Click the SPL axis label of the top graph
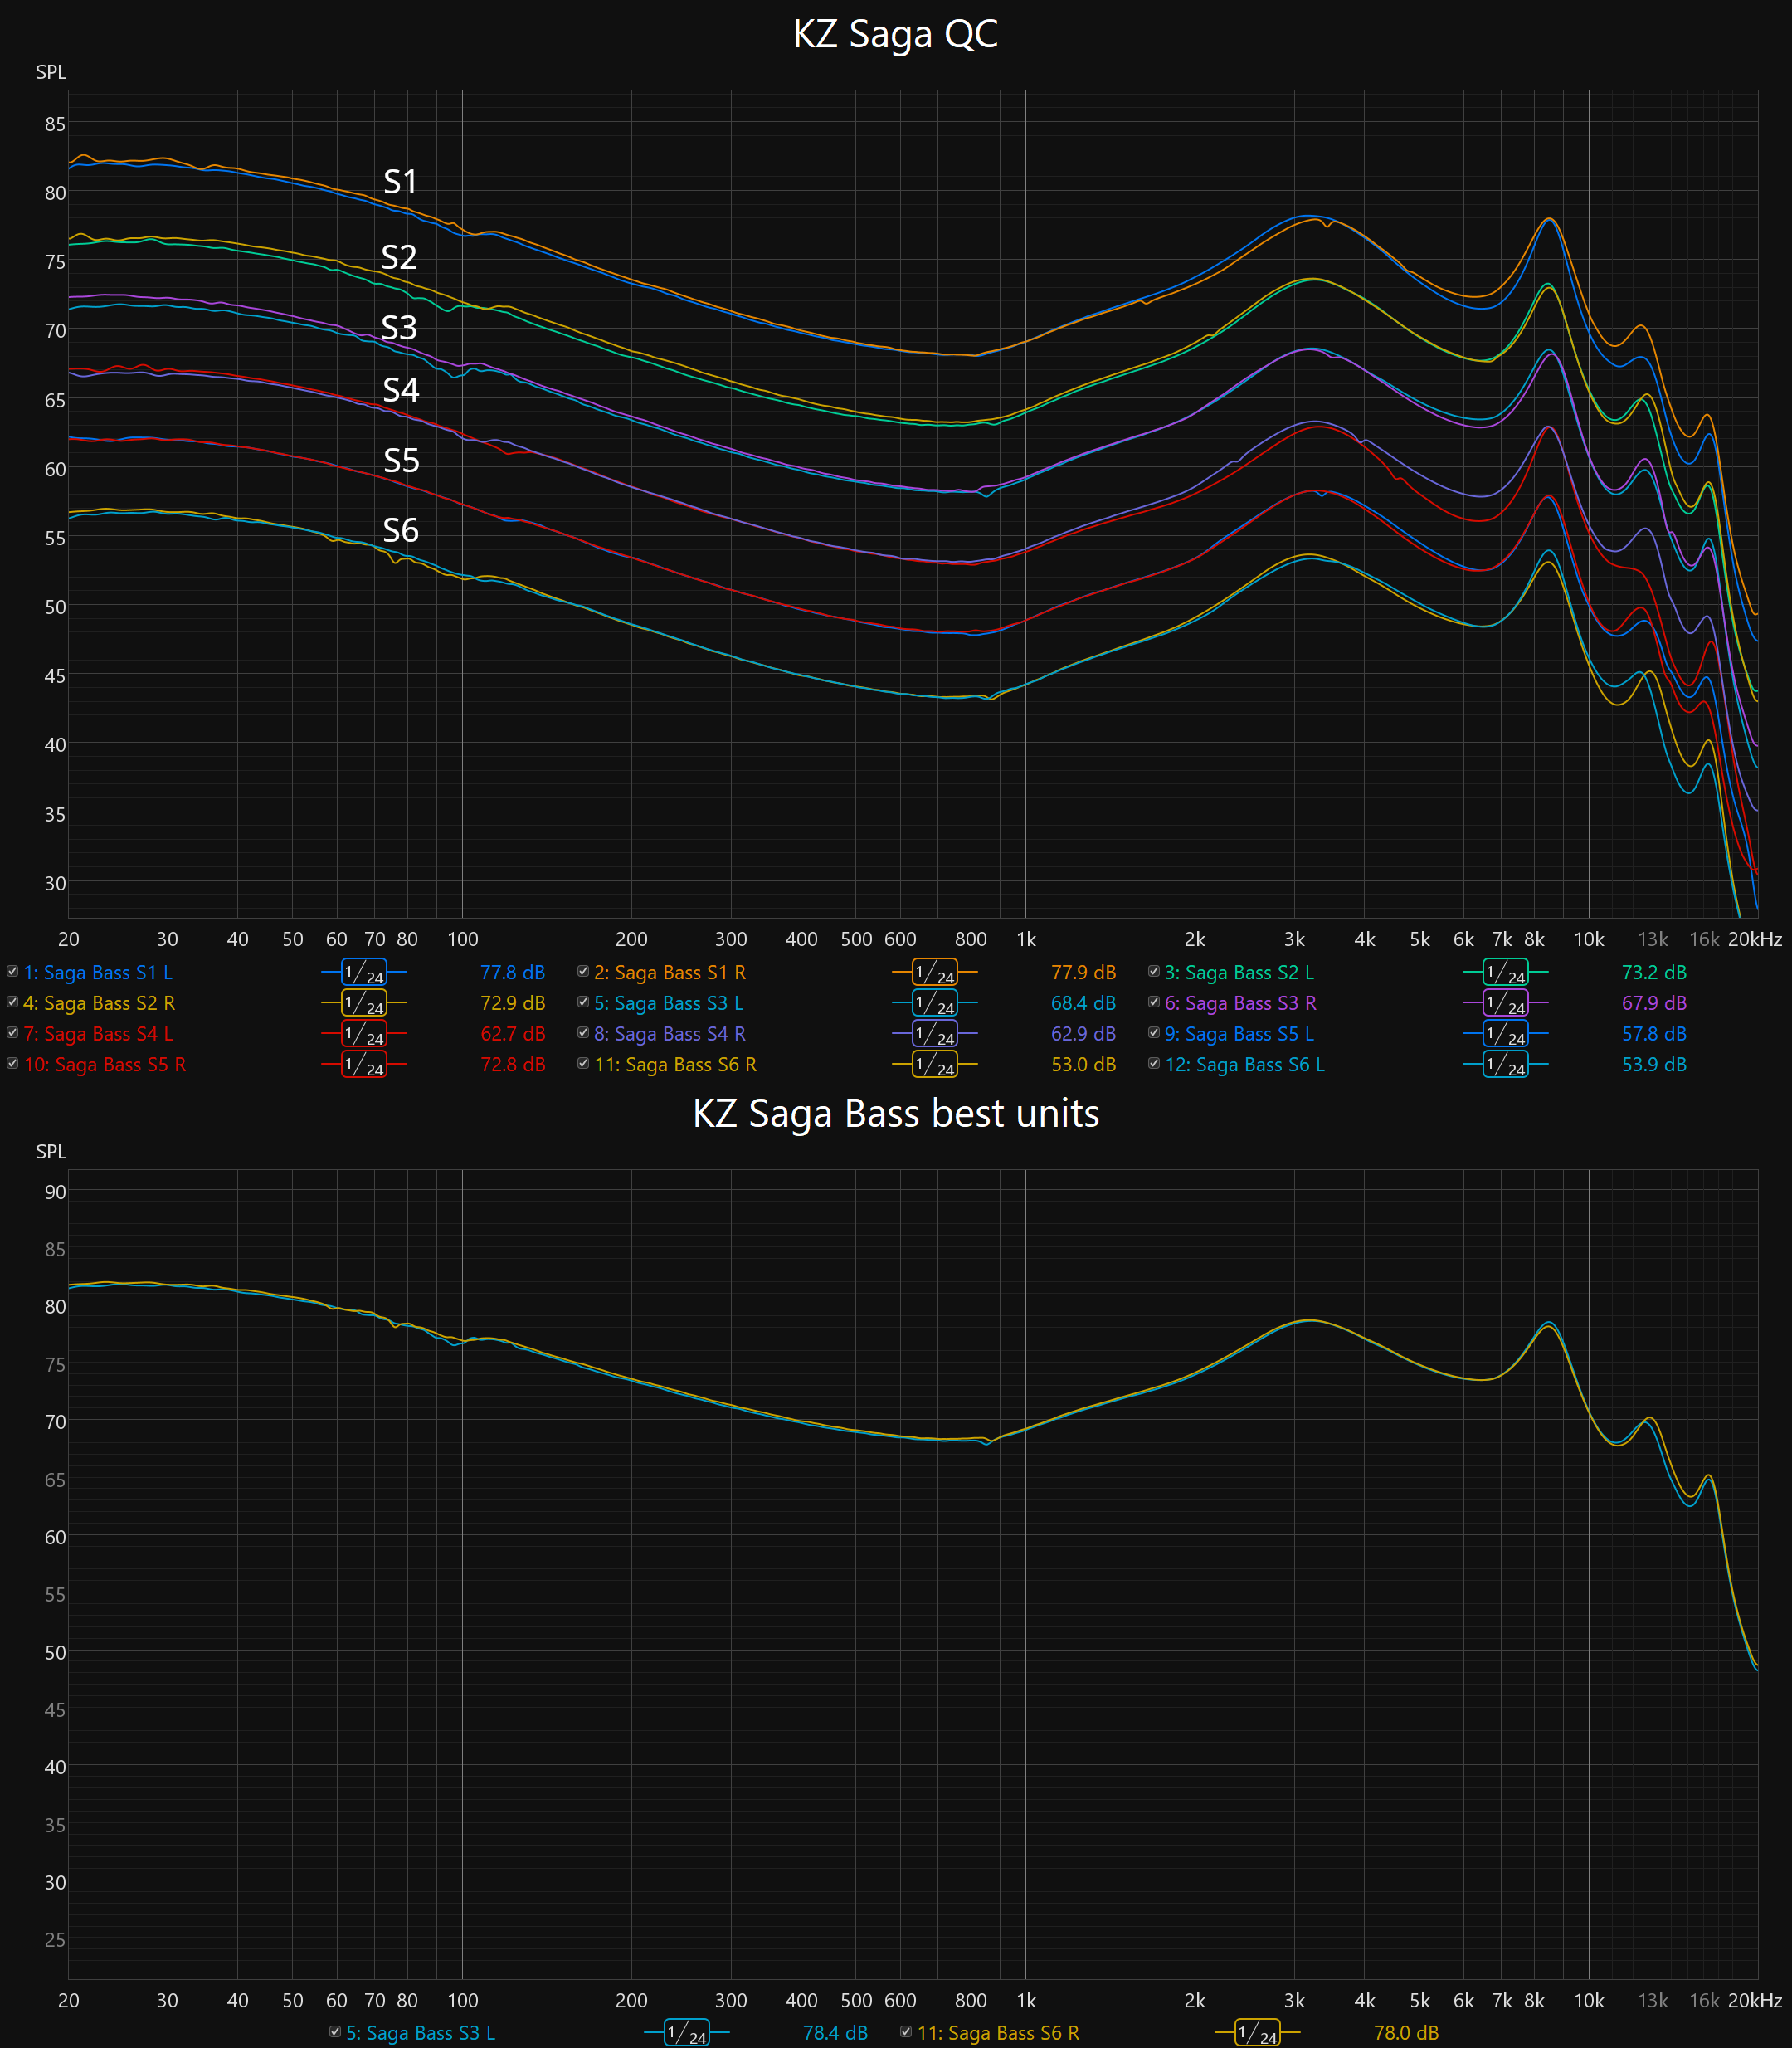The height and width of the screenshot is (2048, 1792). point(50,72)
